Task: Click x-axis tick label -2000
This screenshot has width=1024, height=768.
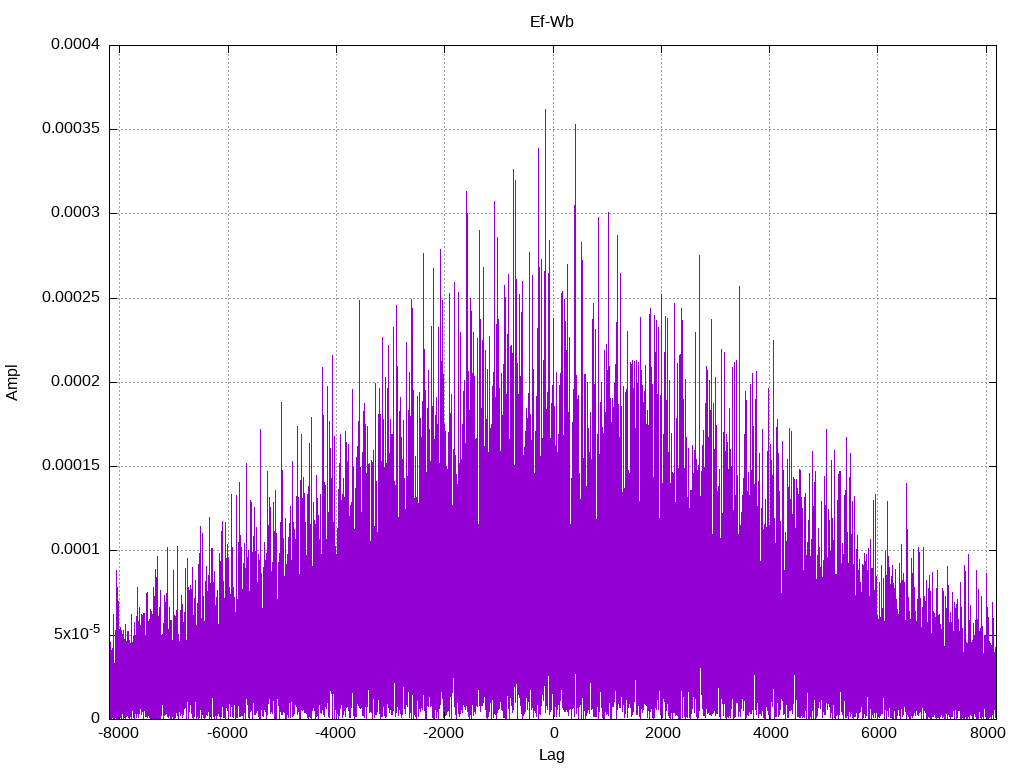Action: coord(444,733)
